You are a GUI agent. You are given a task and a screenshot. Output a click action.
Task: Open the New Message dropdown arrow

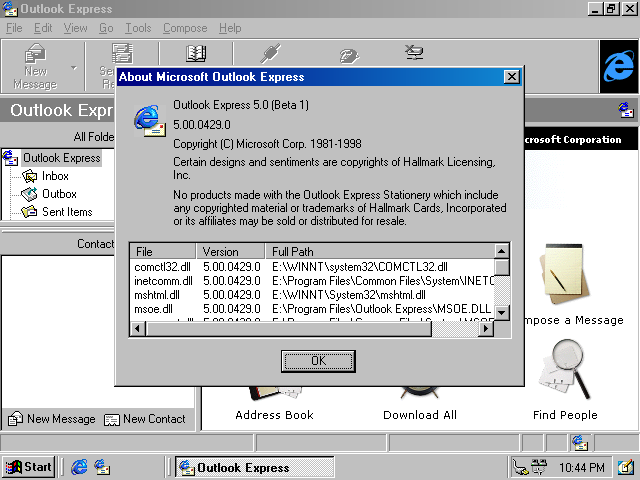pos(73,68)
